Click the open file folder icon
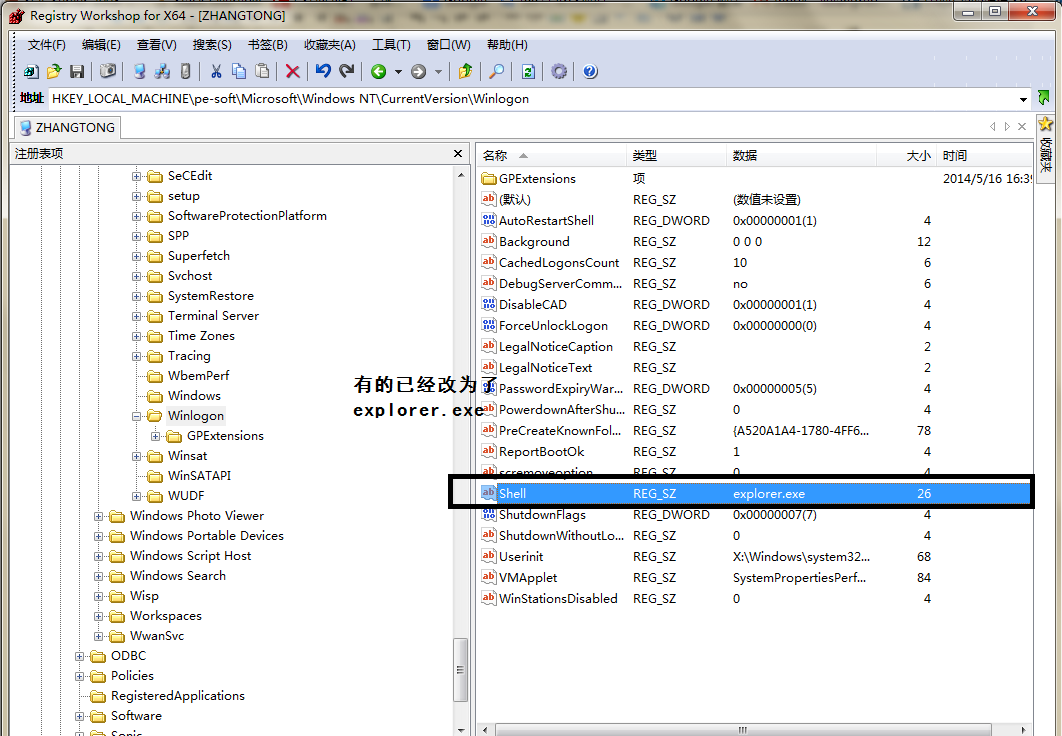Image resolution: width=1062 pixels, height=736 pixels. click(54, 71)
